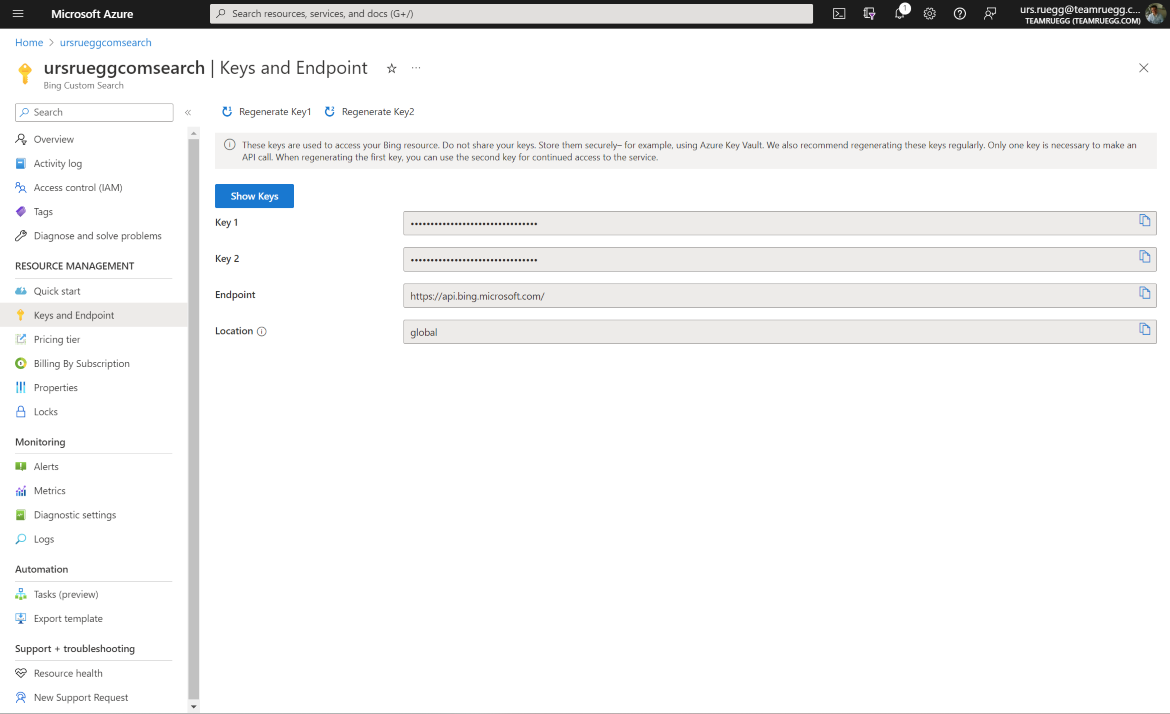Open the more options ellipsis
Viewport: 1170px width, 714px height.
416,68
